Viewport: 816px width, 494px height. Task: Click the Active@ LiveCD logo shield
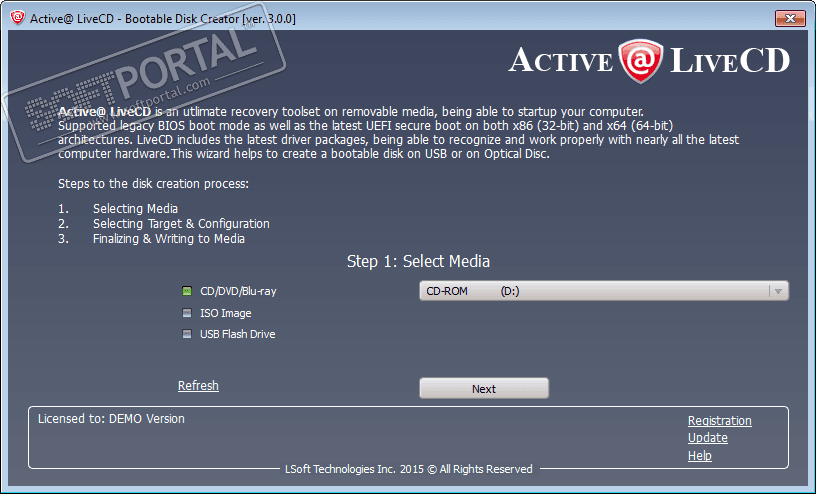641,61
